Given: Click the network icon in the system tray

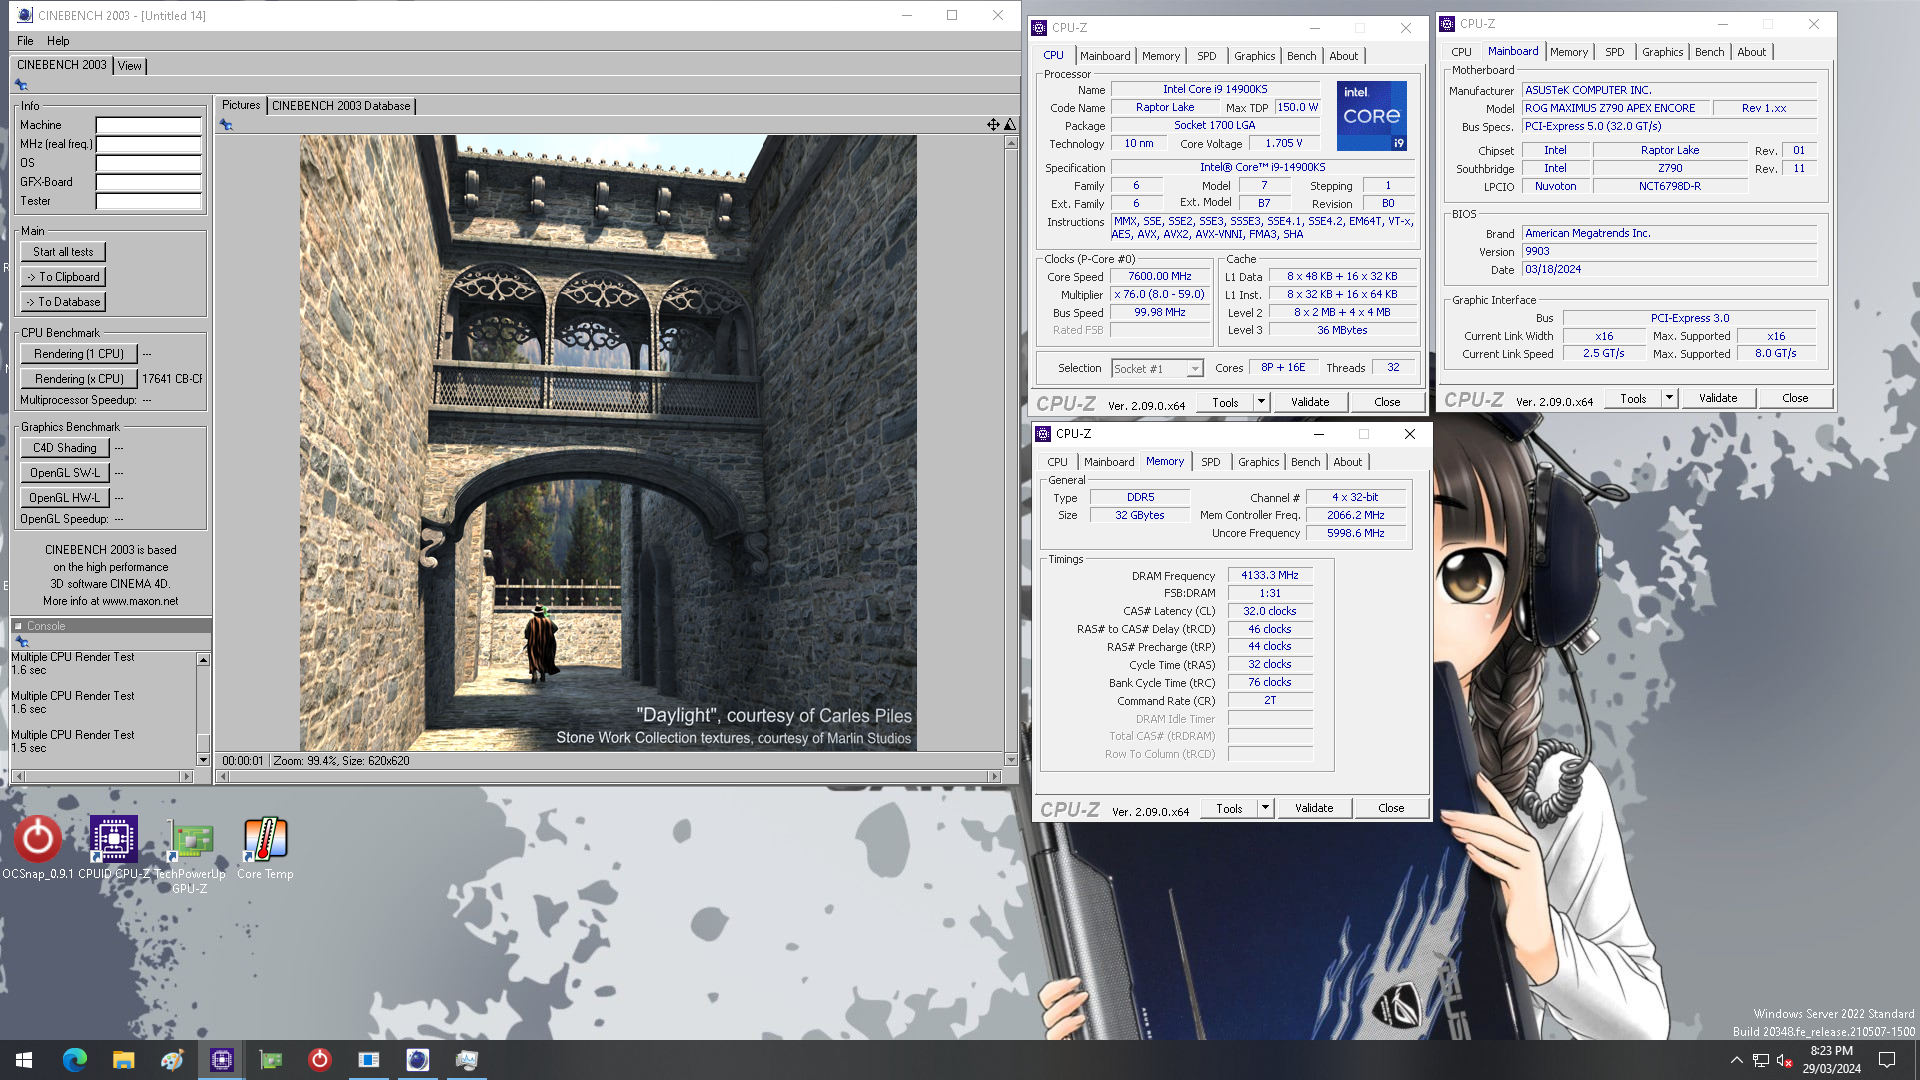Looking at the screenshot, I should pos(1760,1060).
